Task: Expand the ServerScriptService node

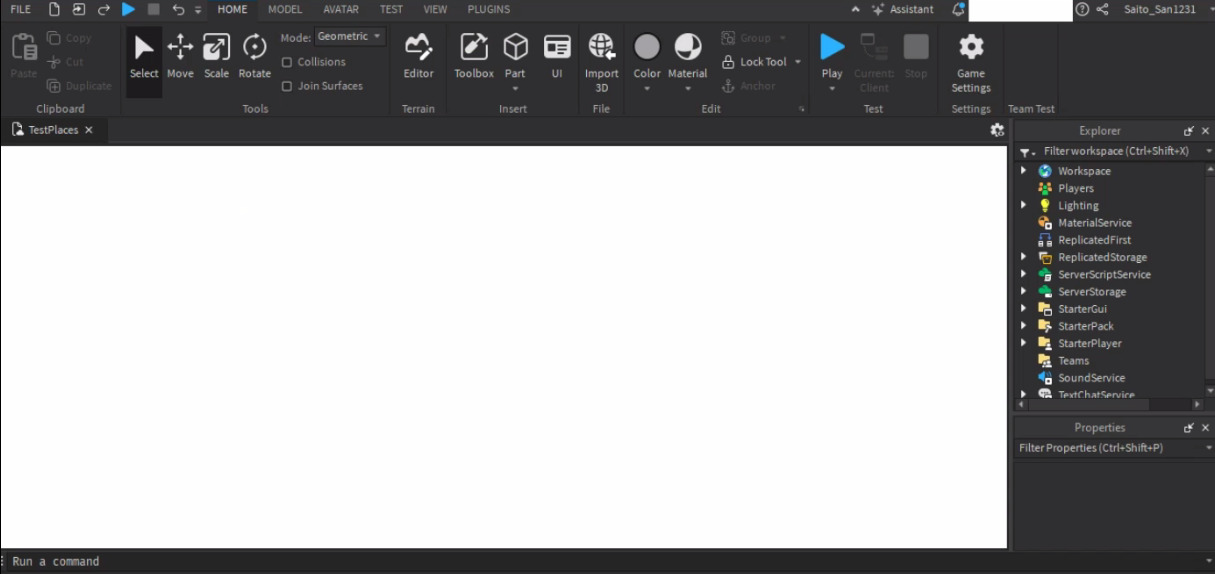Action: tap(1023, 275)
